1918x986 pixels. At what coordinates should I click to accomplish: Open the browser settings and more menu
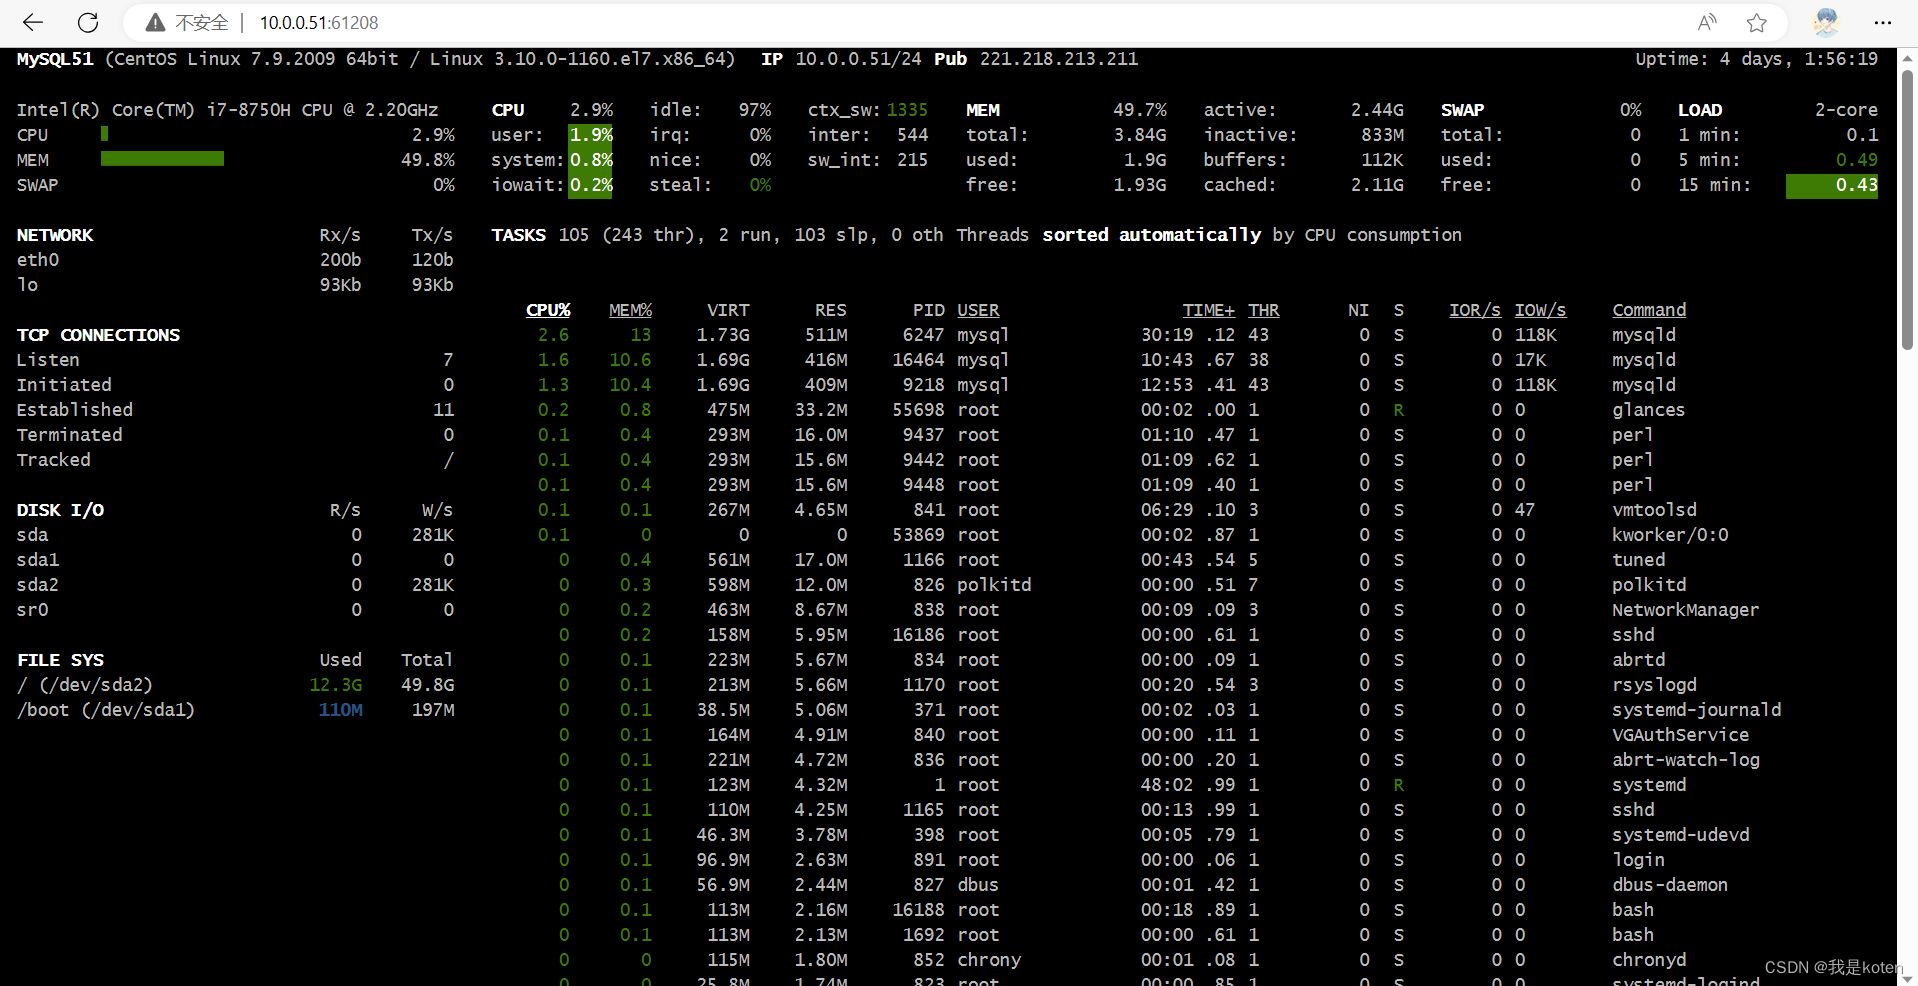click(1882, 22)
